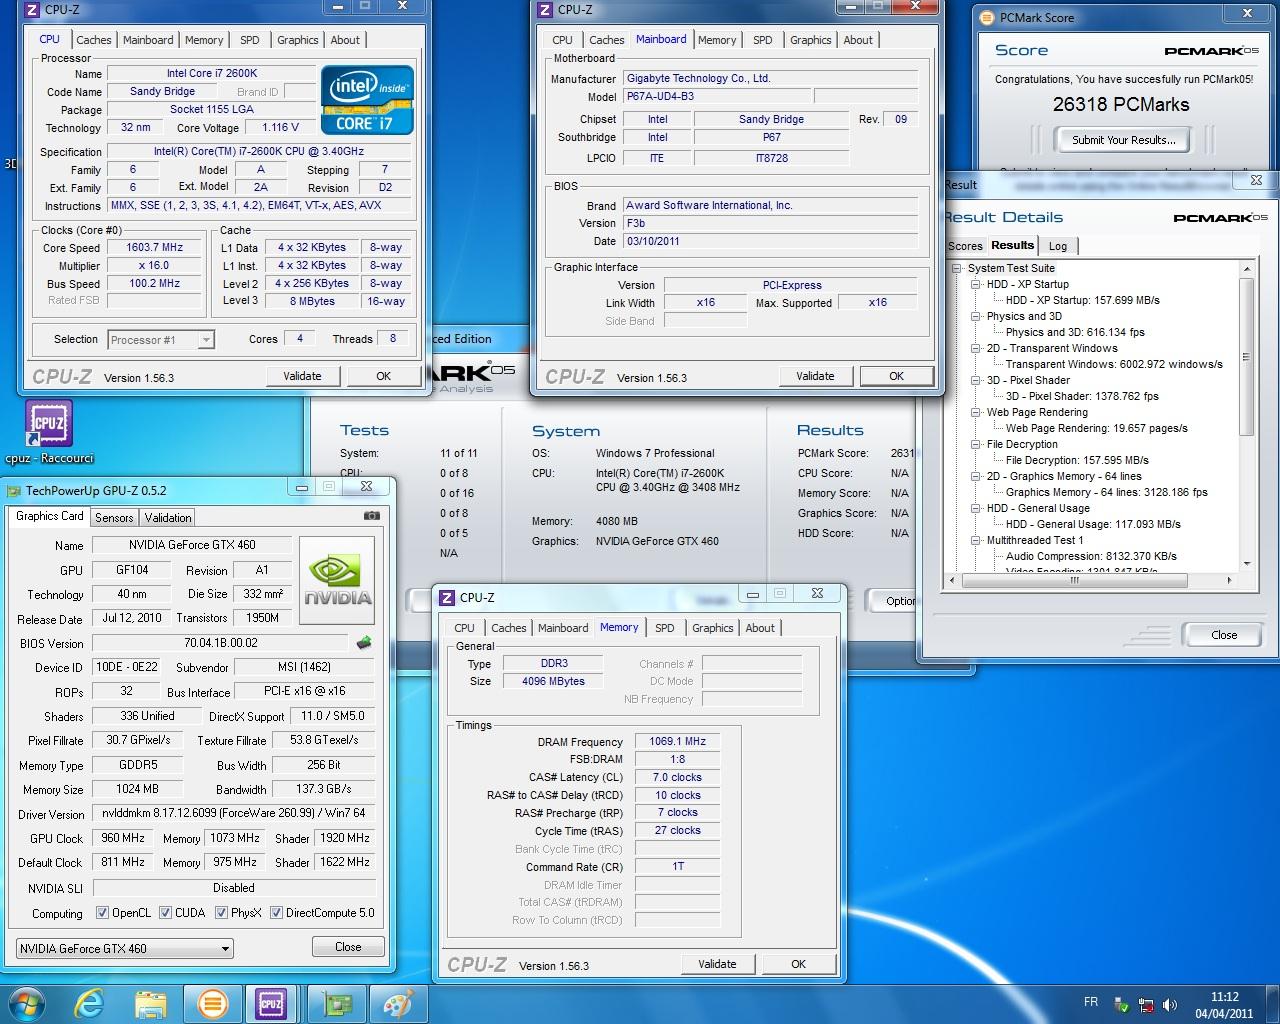
Task: Collapse the 2D - Transparent Windows node
Action: click(x=976, y=348)
